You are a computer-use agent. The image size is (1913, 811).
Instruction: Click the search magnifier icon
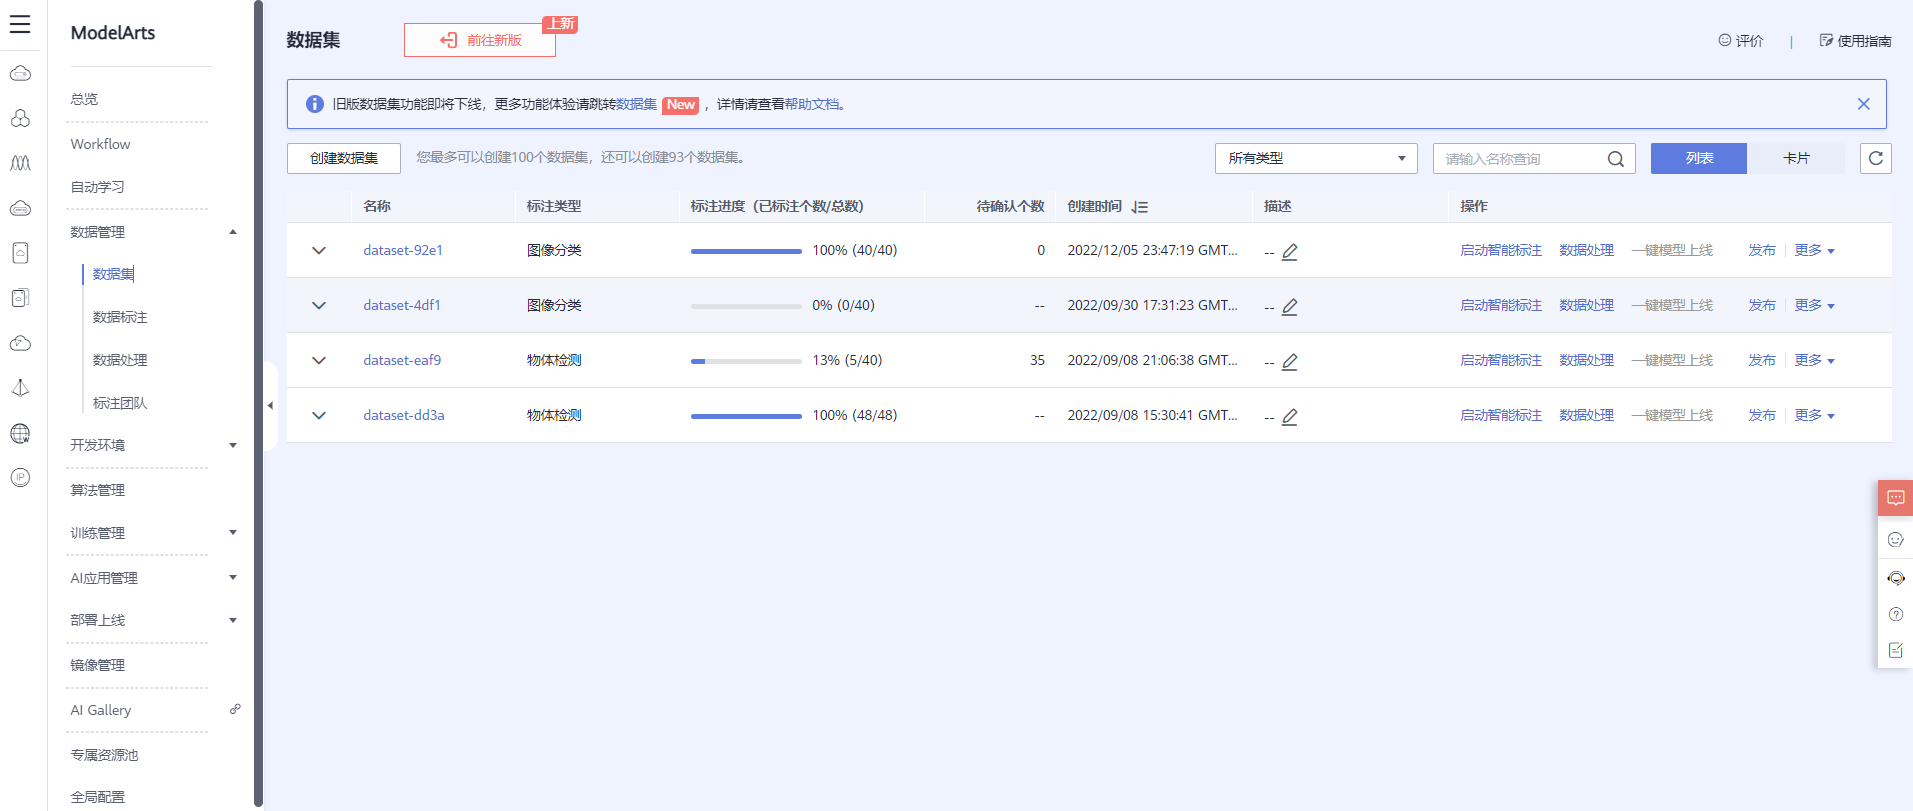(x=1615, y=159)
